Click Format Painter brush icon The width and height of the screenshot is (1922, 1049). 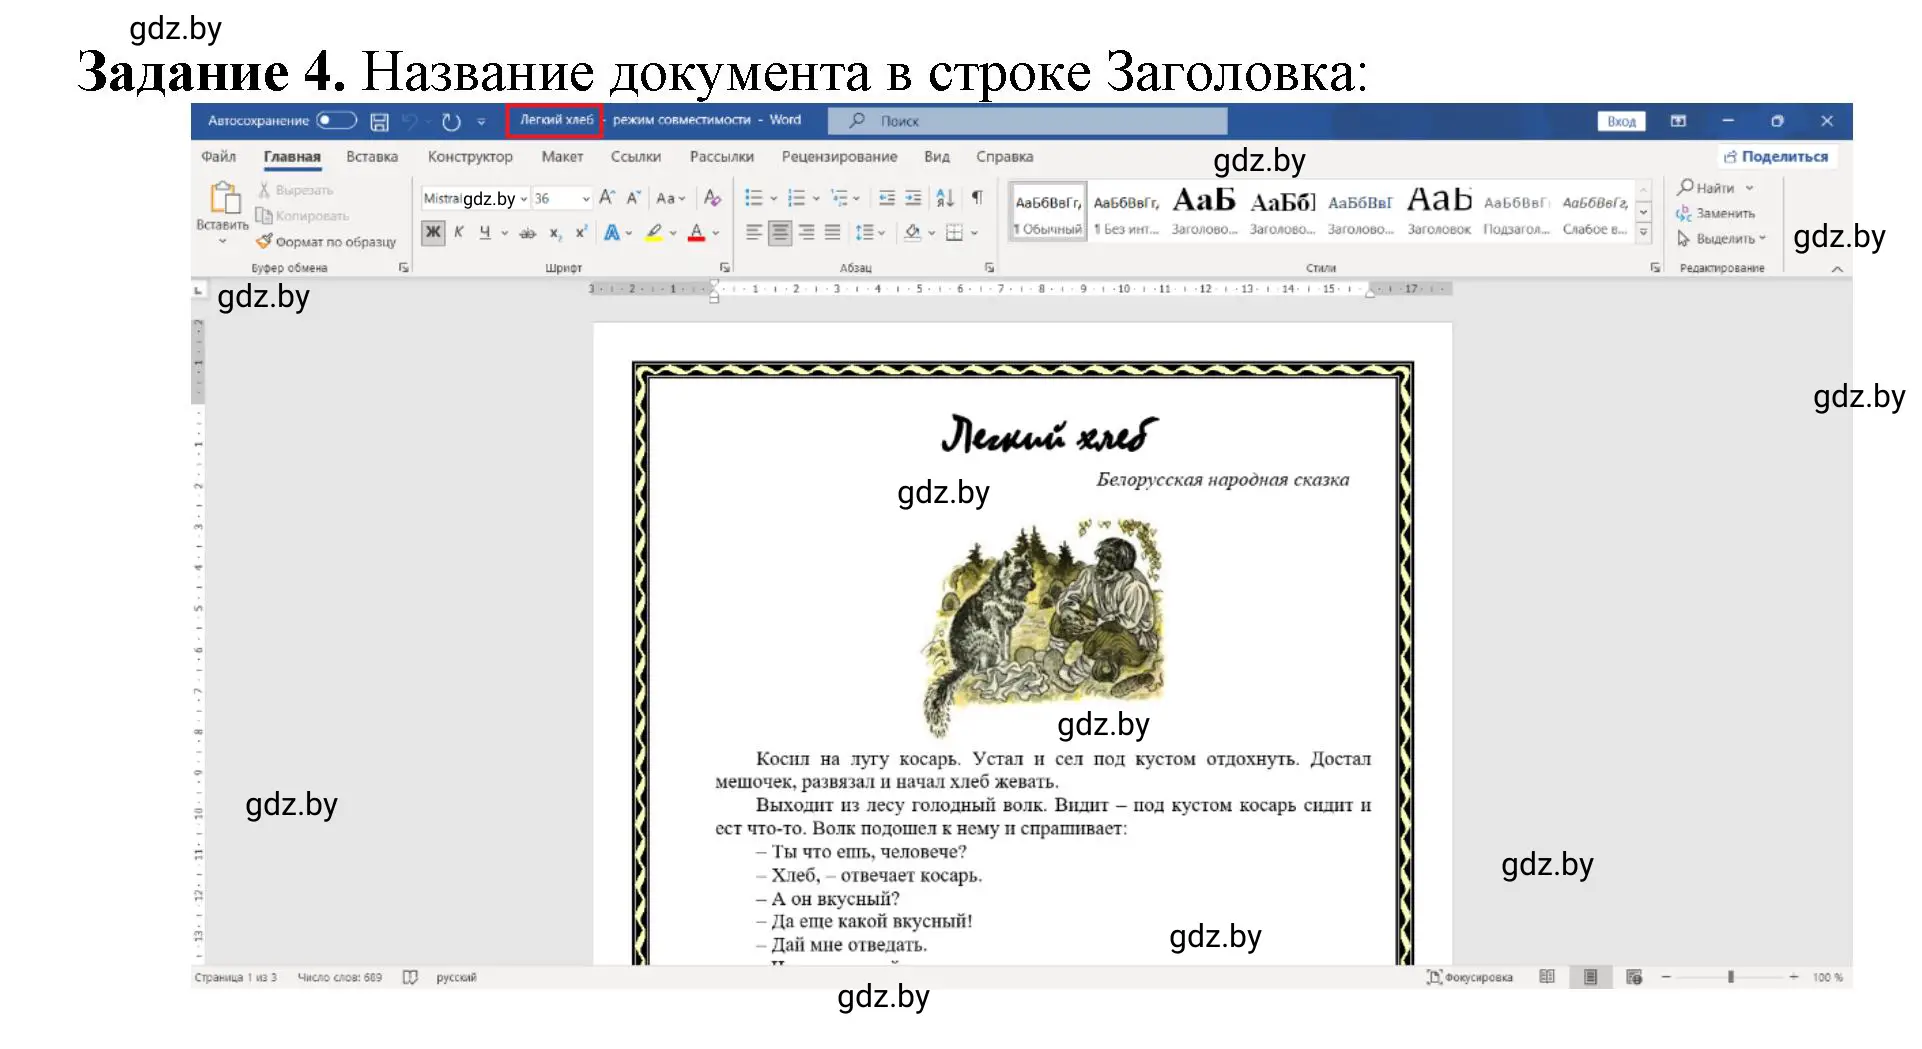coord(264,241)
